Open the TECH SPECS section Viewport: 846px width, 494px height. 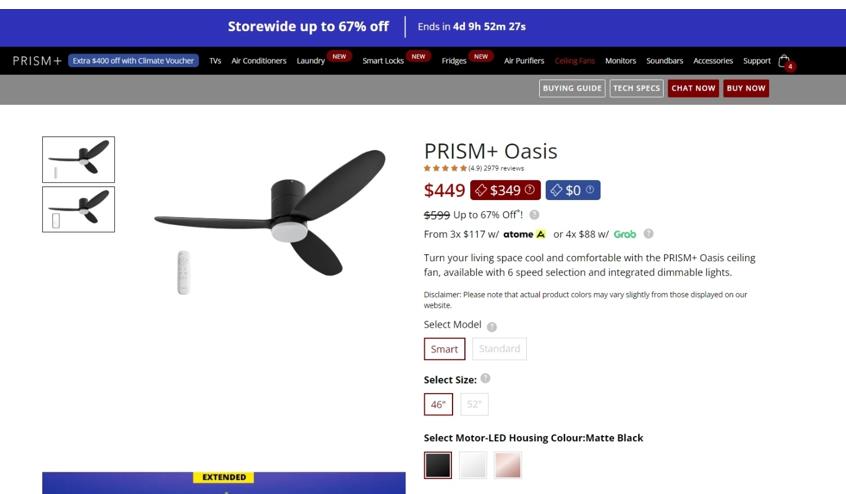637,88
